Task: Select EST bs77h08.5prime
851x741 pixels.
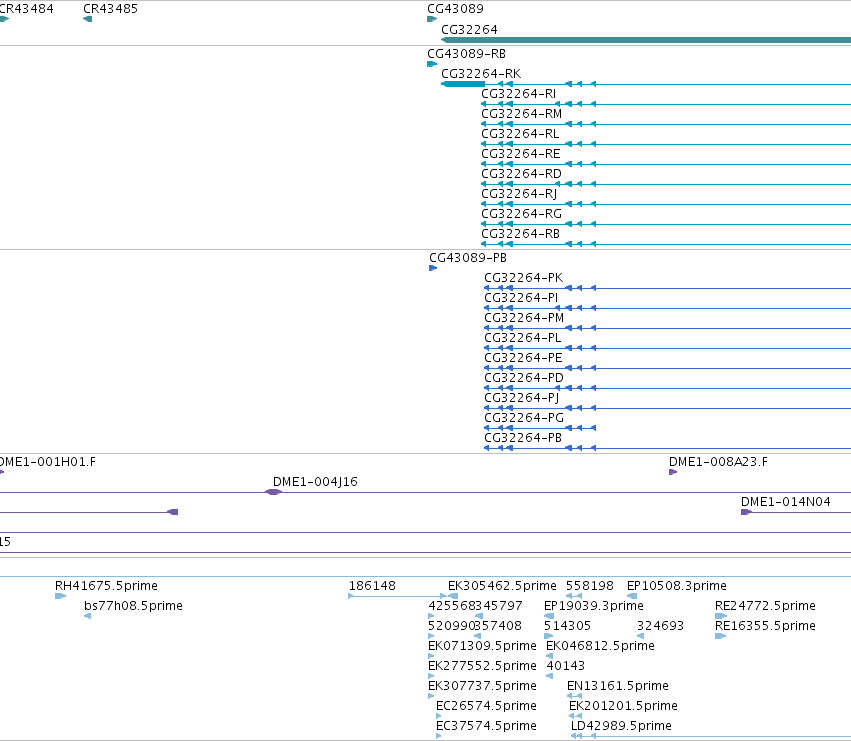Action: (133, 606)
